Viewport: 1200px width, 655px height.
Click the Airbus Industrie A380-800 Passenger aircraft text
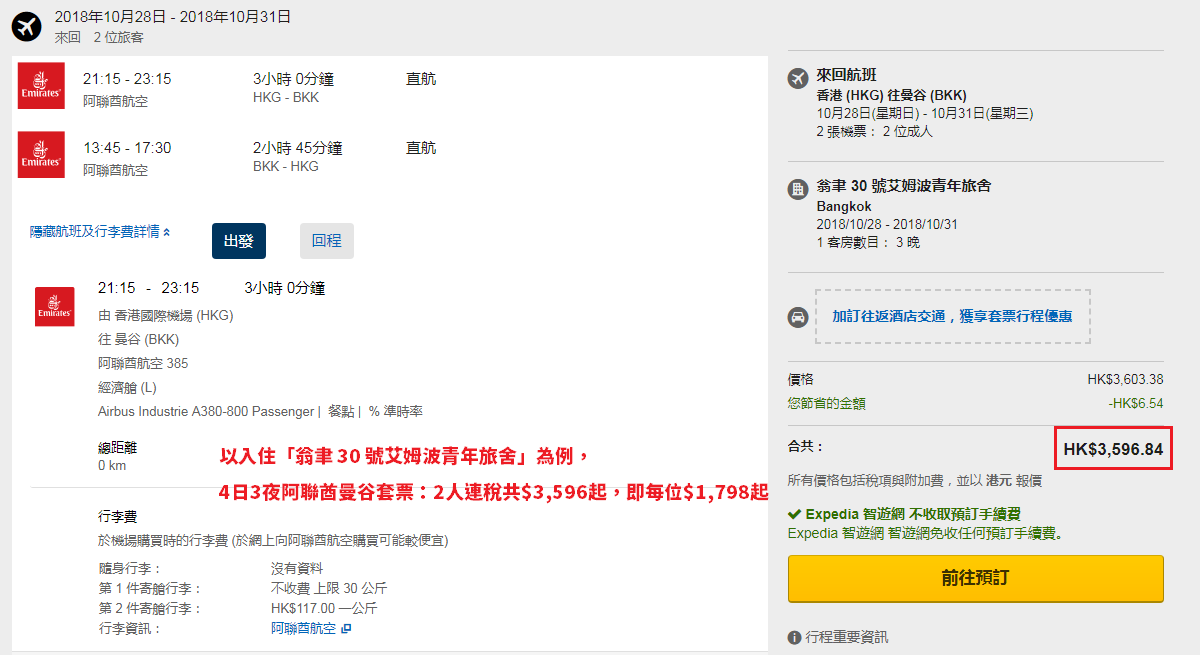point(206,411)
